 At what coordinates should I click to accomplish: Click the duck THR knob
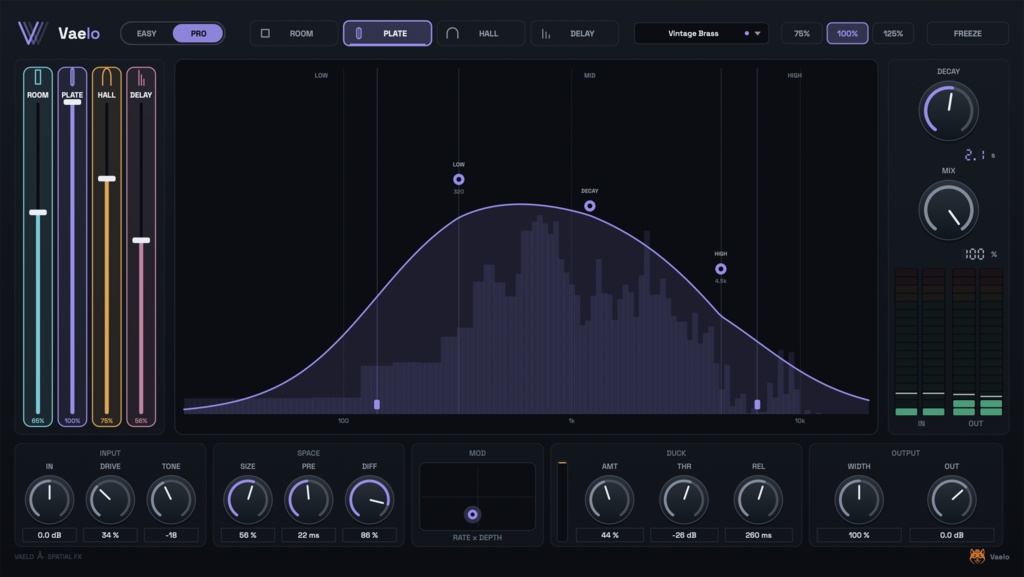point(684,499)
